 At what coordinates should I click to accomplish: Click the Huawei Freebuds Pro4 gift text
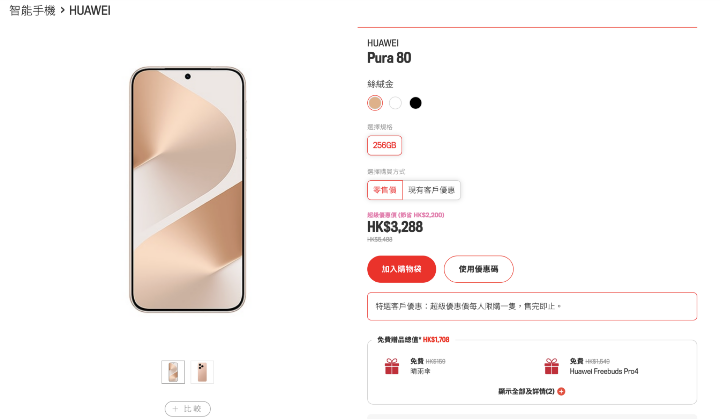coord(604,371)
